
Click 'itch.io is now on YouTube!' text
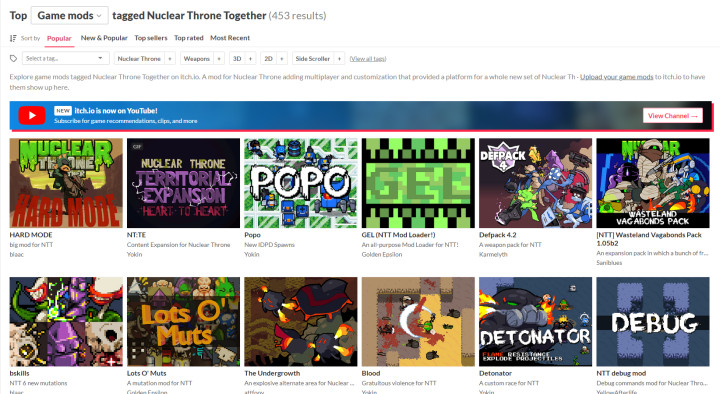(x=116, y=111)
